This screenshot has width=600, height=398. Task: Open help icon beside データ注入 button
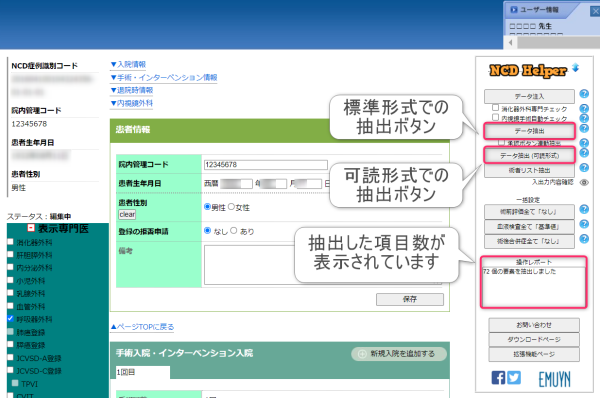click(x=584, y=94)
